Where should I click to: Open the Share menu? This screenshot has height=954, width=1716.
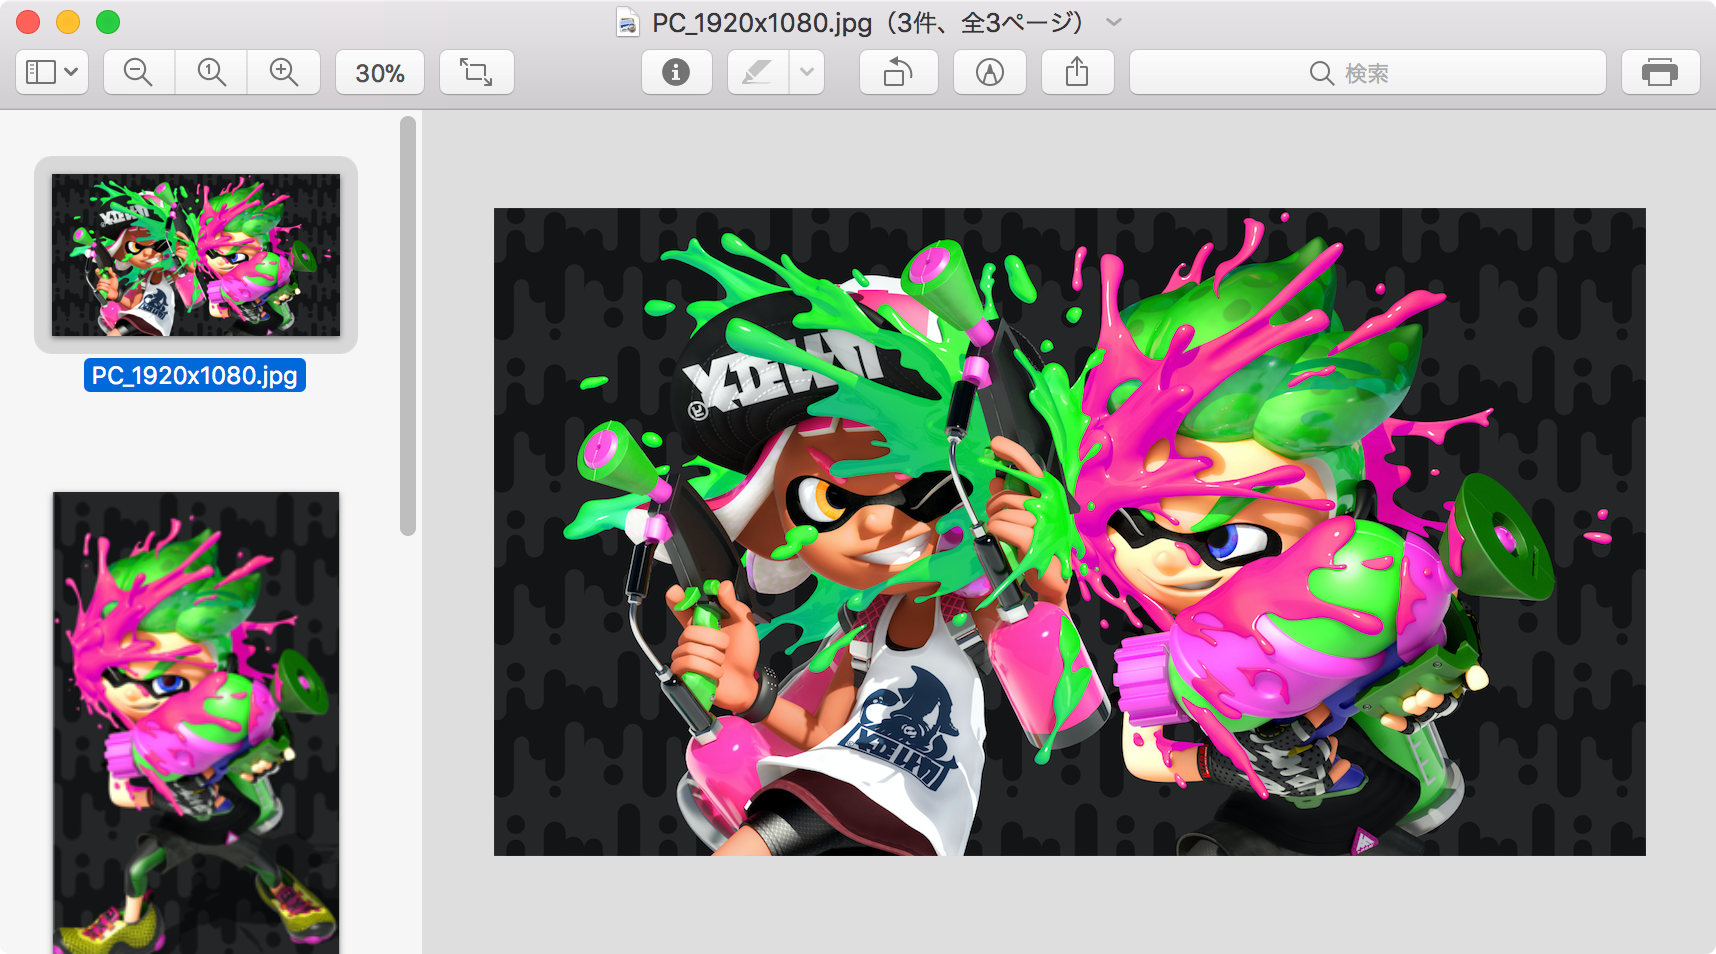pos(1077,72)
